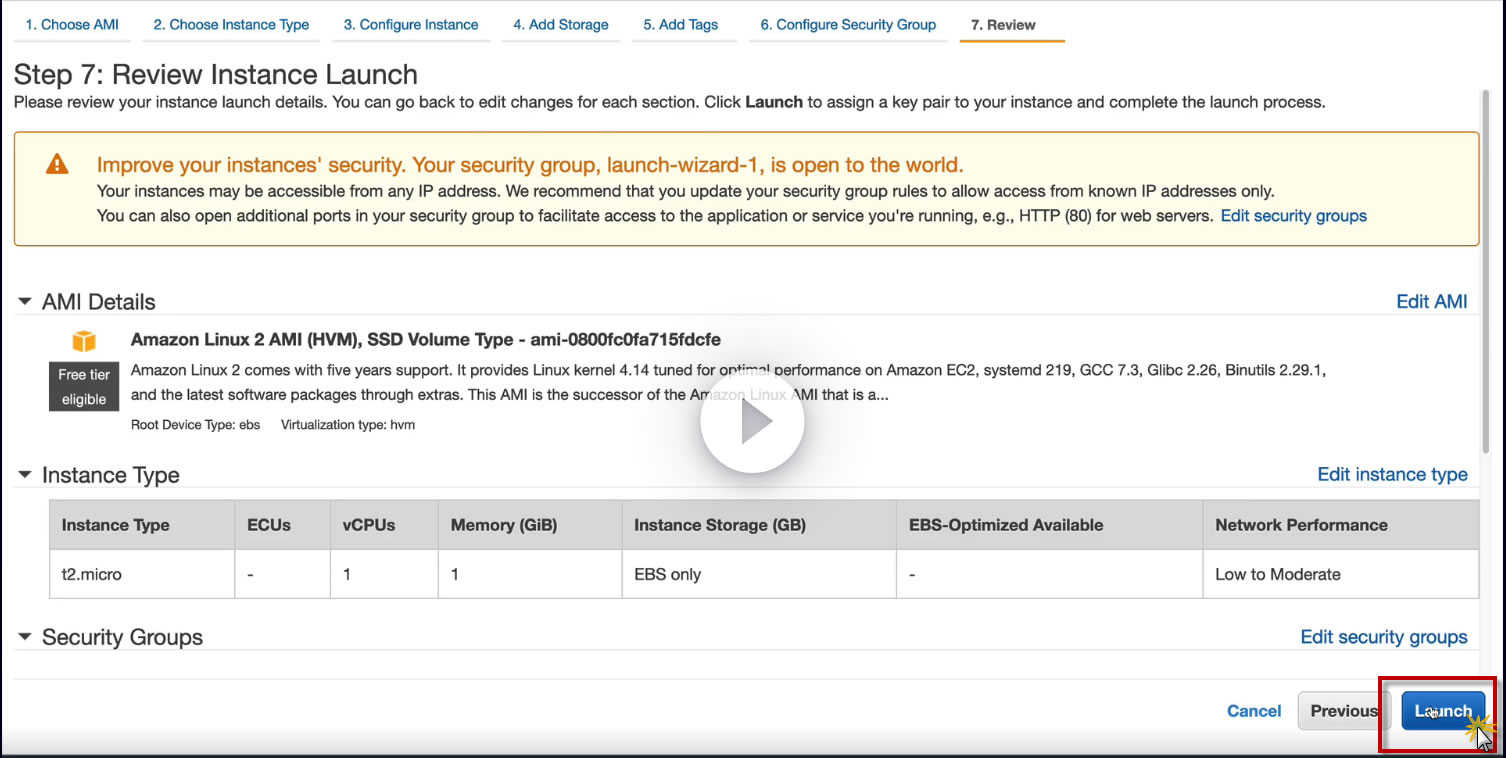Select the Review step tab
This screenshot has height=758, width=1506.
(1003, 25)
